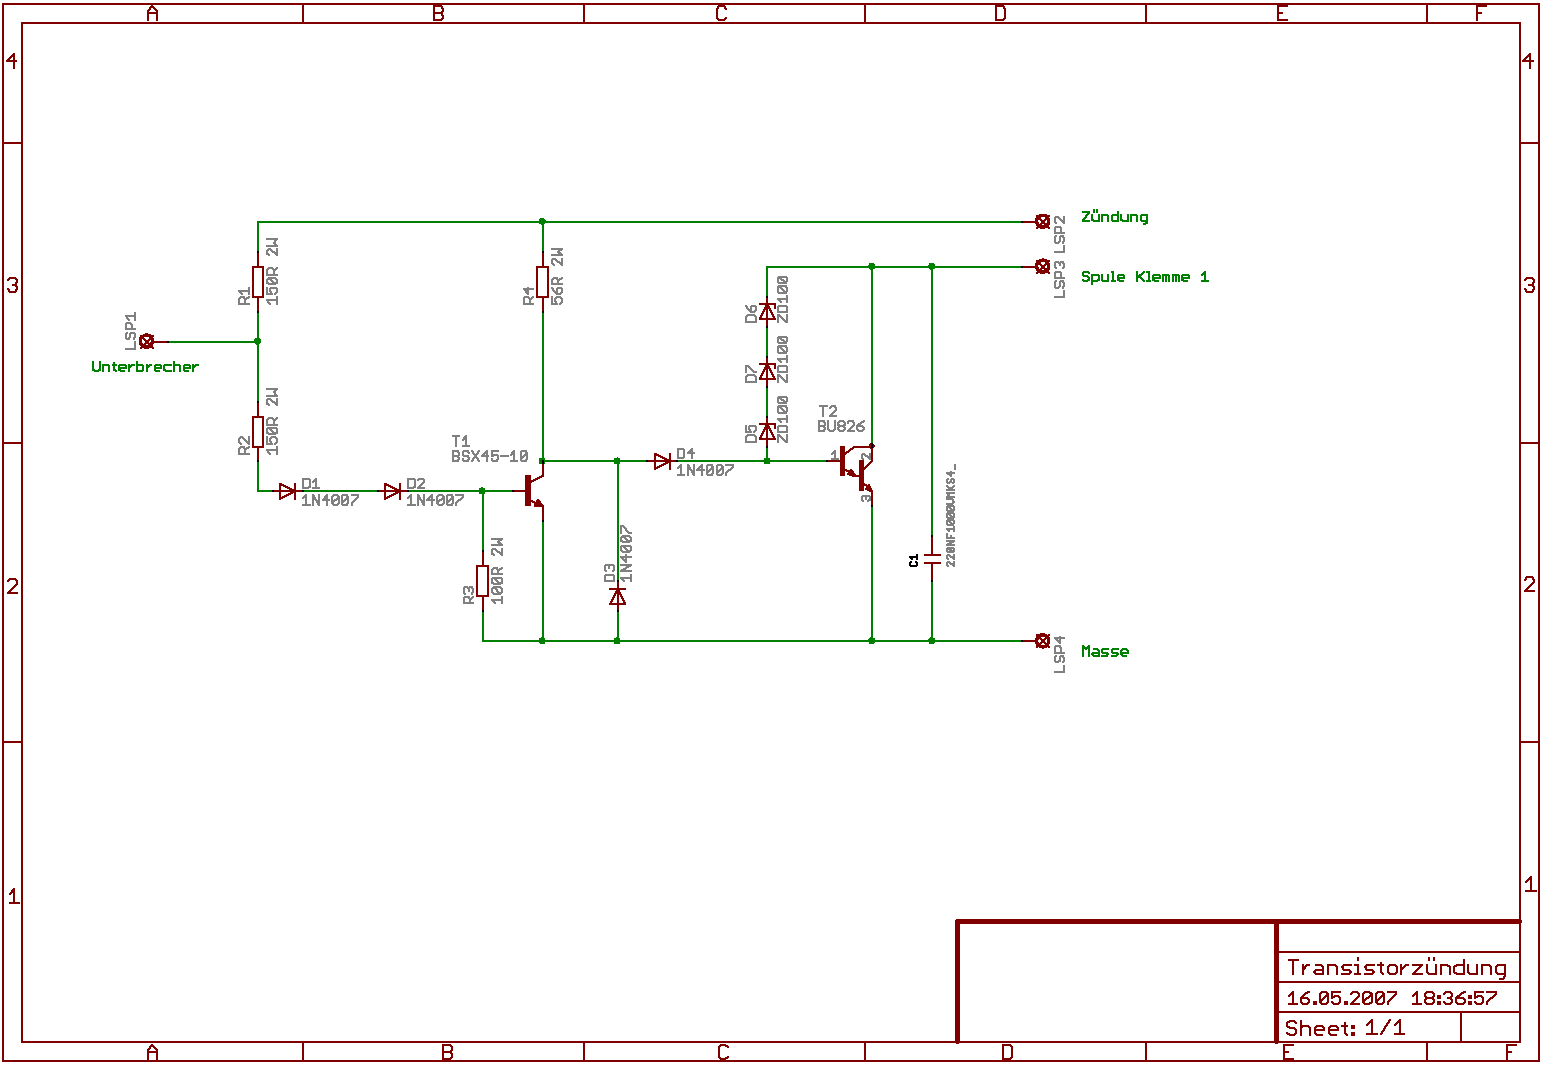
Task: Pick the D4 diode symbol
Action: click(663, 461)
